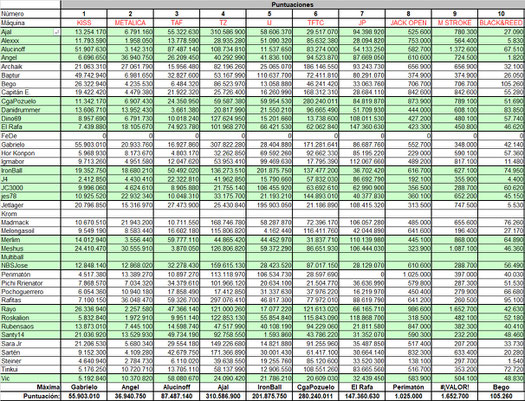The image size is (525, 401).
Task: Select the M STROKE header cell
Action: click(x=455, y=23)
